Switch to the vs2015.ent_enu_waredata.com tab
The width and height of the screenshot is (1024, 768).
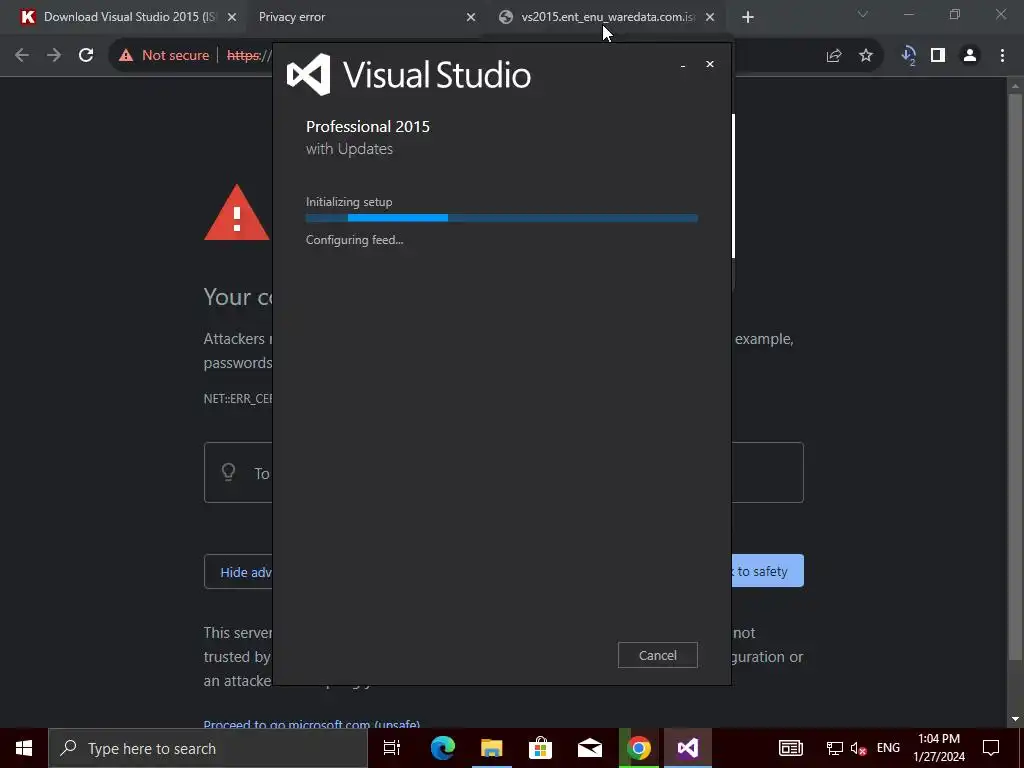pyautogui.click(x=606, y=17)
